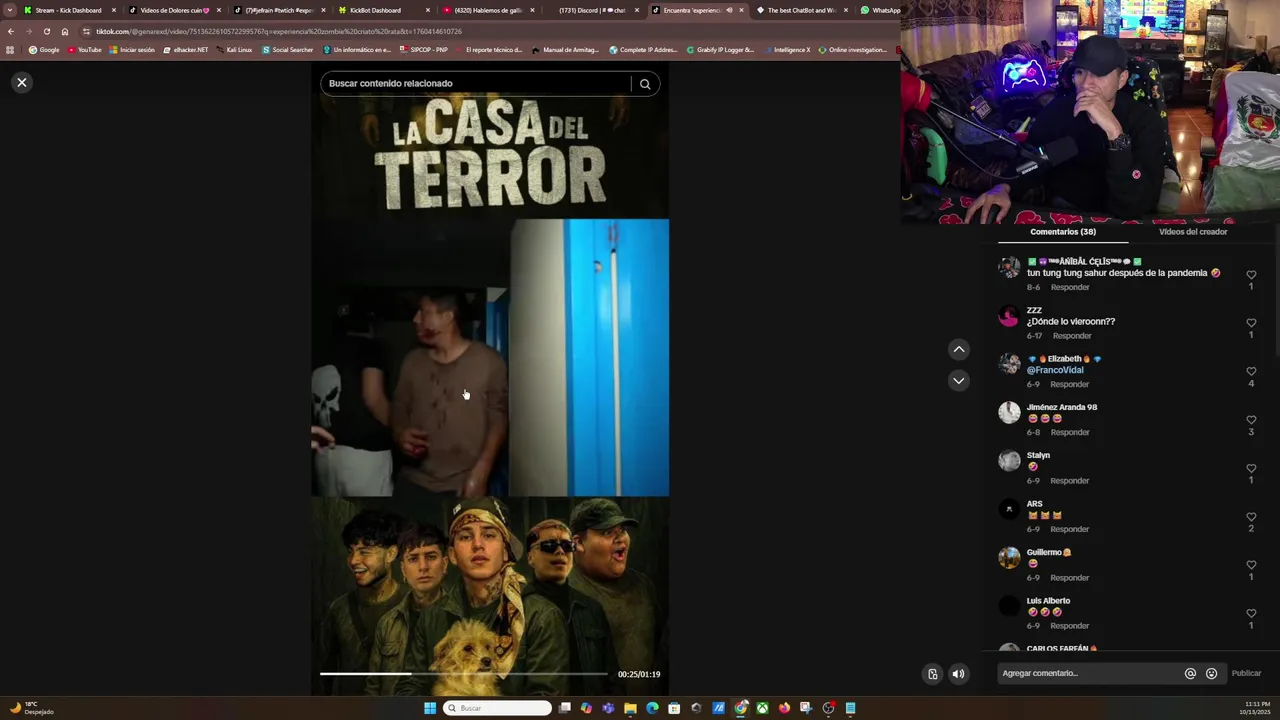Screen dimensions: 1280x720
Task: Select the tiktok.com address bar URL
Action: coord(280,31)
